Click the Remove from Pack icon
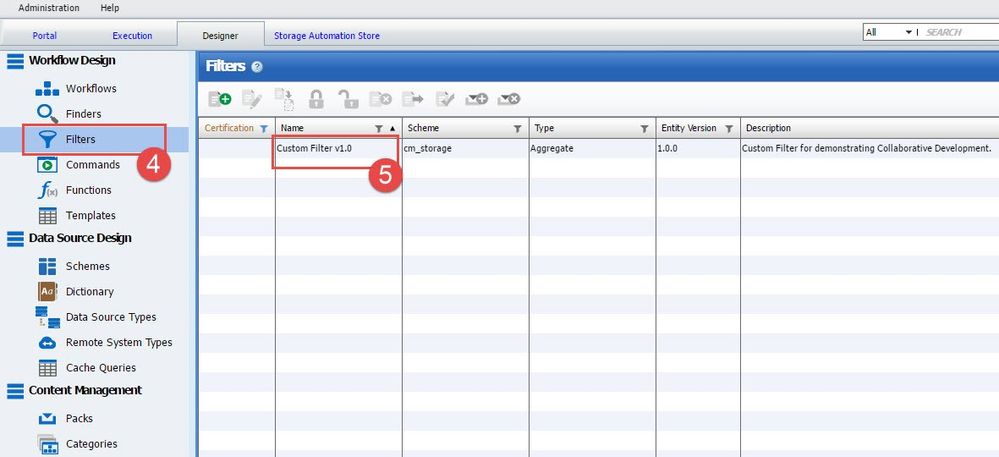Viewport: 999px width, 457px height. (x=509, y=99)
